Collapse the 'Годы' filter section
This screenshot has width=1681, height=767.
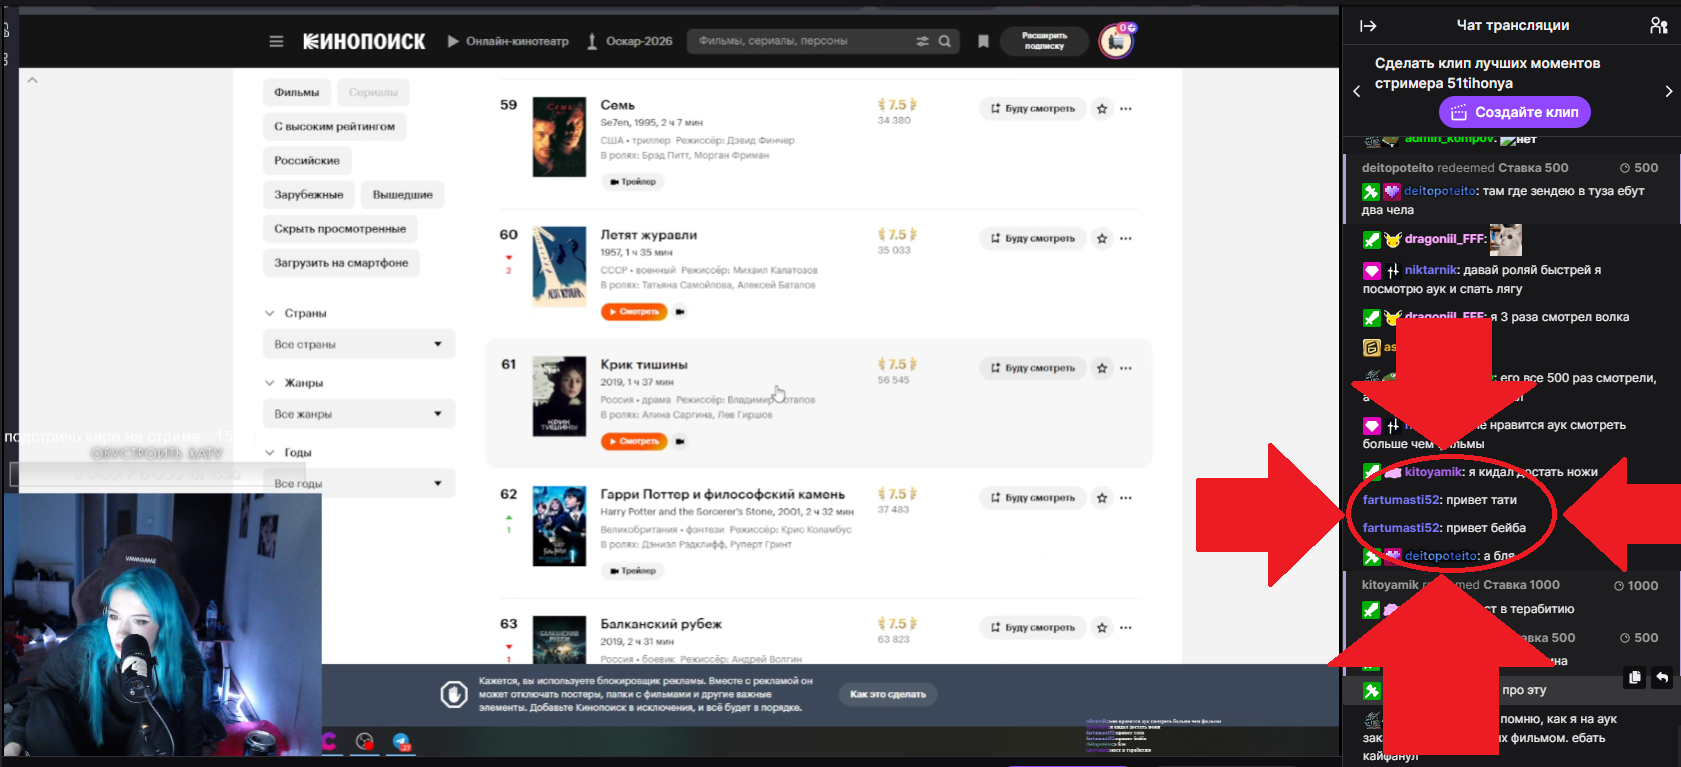(x=270, y=453)
